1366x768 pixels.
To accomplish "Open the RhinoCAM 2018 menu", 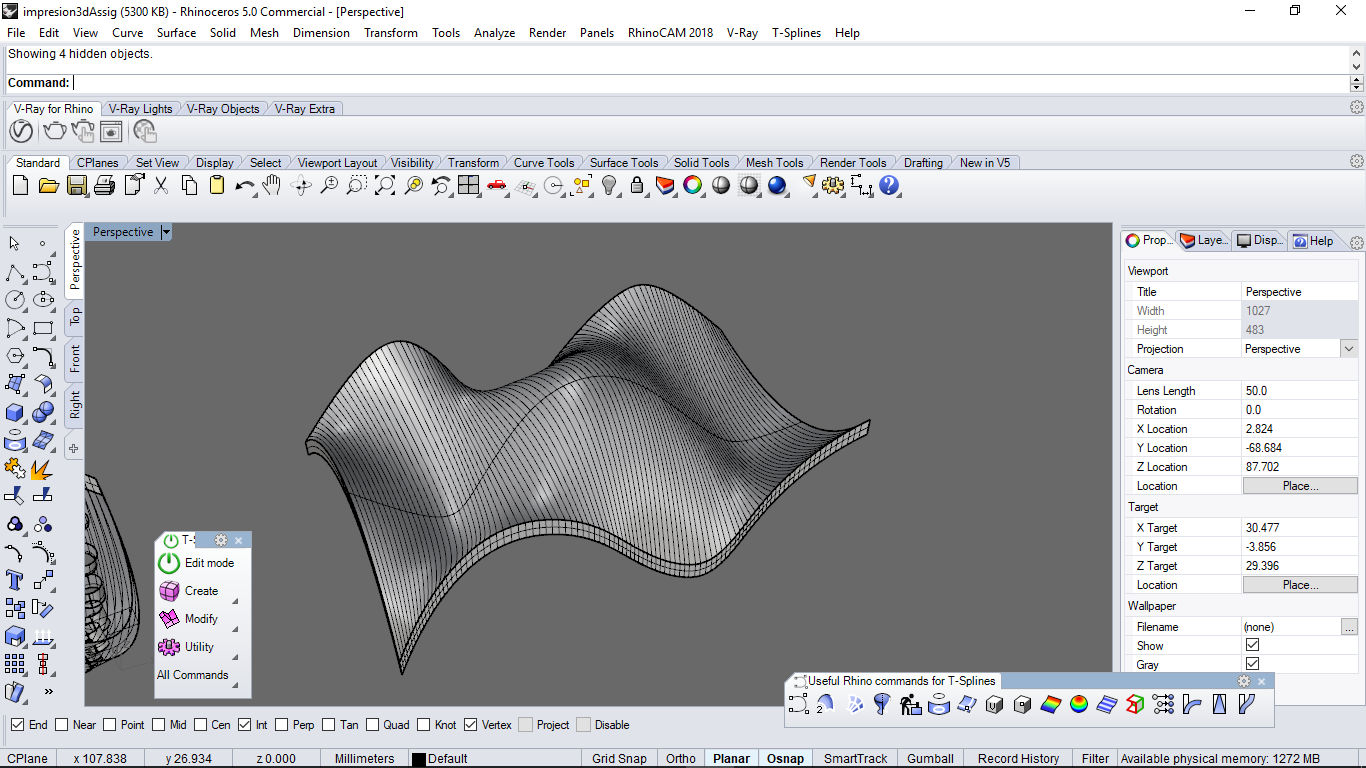I will pos(671,33).
